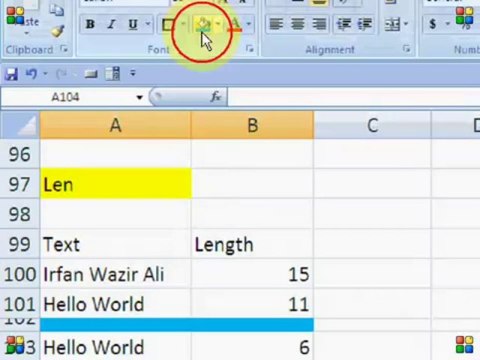The height and width of the screenshot is (360, 480).
Task: Select the Text header cell
Action: [x=115, y=244]
